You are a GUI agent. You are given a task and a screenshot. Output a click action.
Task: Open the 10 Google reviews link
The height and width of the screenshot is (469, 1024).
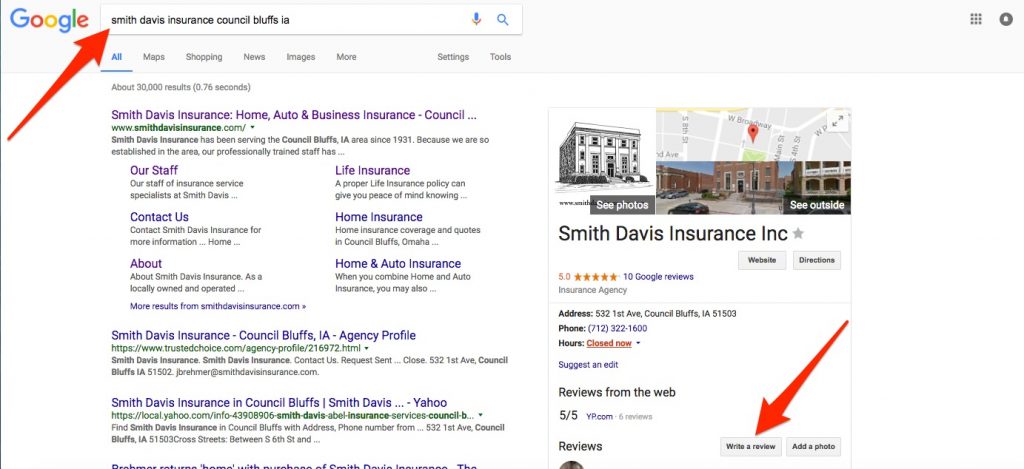click(x=658, y=277)
